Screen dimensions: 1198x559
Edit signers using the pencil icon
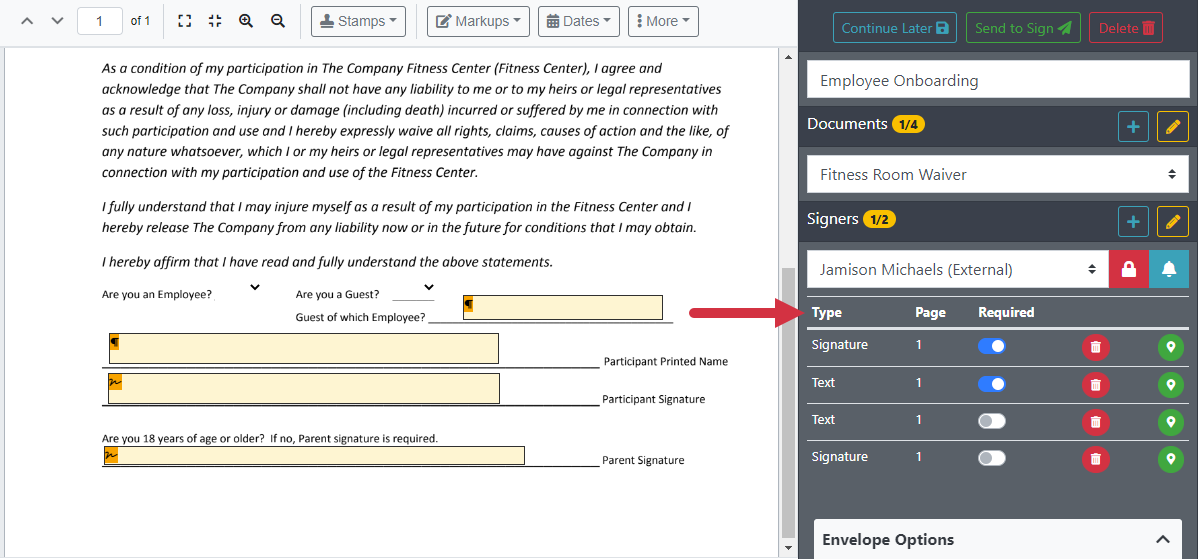pyautogui.click(x=1172, y=221)
